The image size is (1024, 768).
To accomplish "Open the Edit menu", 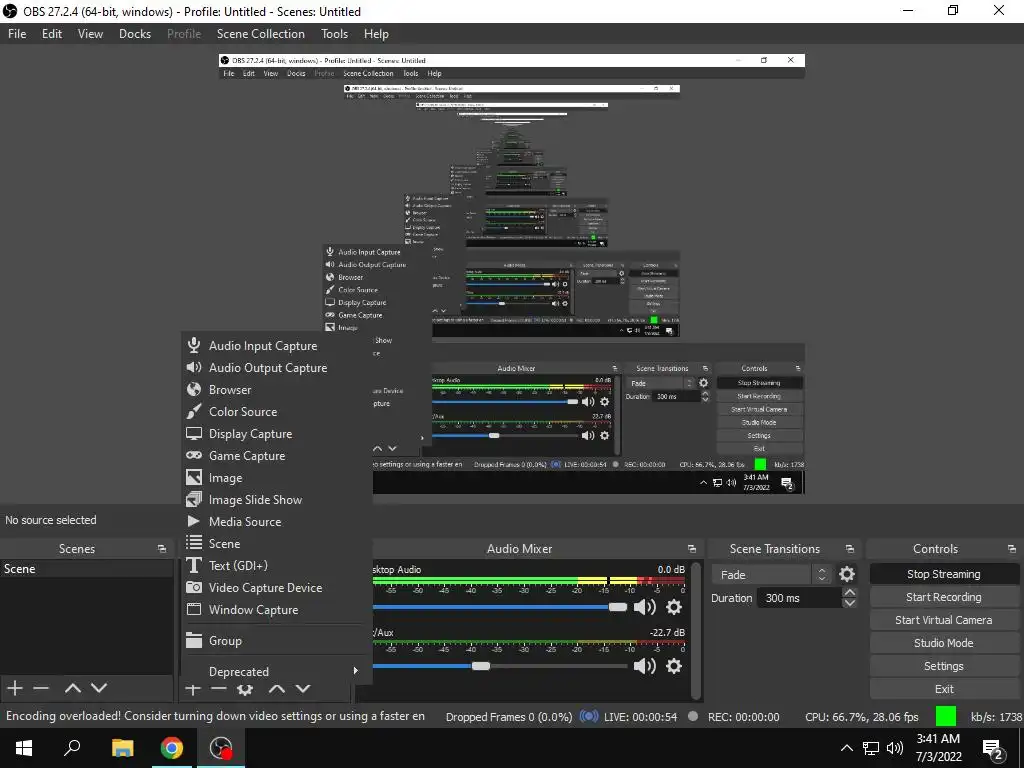I will pyautogui.click(x=52, y=34).
